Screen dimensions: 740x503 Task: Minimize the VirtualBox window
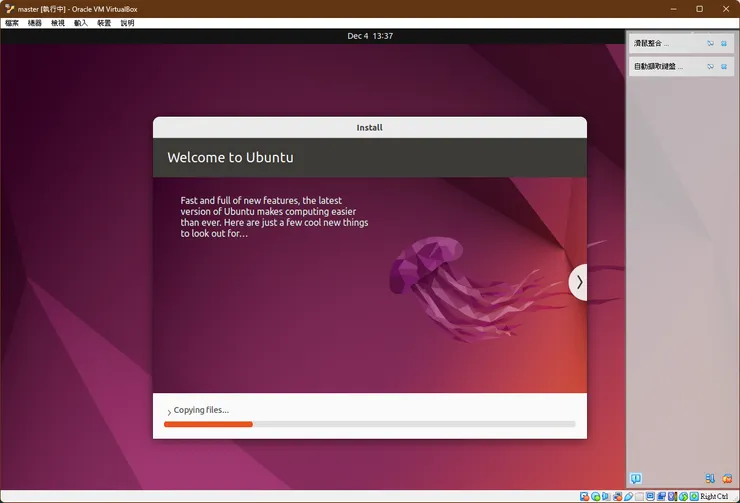[x=673, y=9]
